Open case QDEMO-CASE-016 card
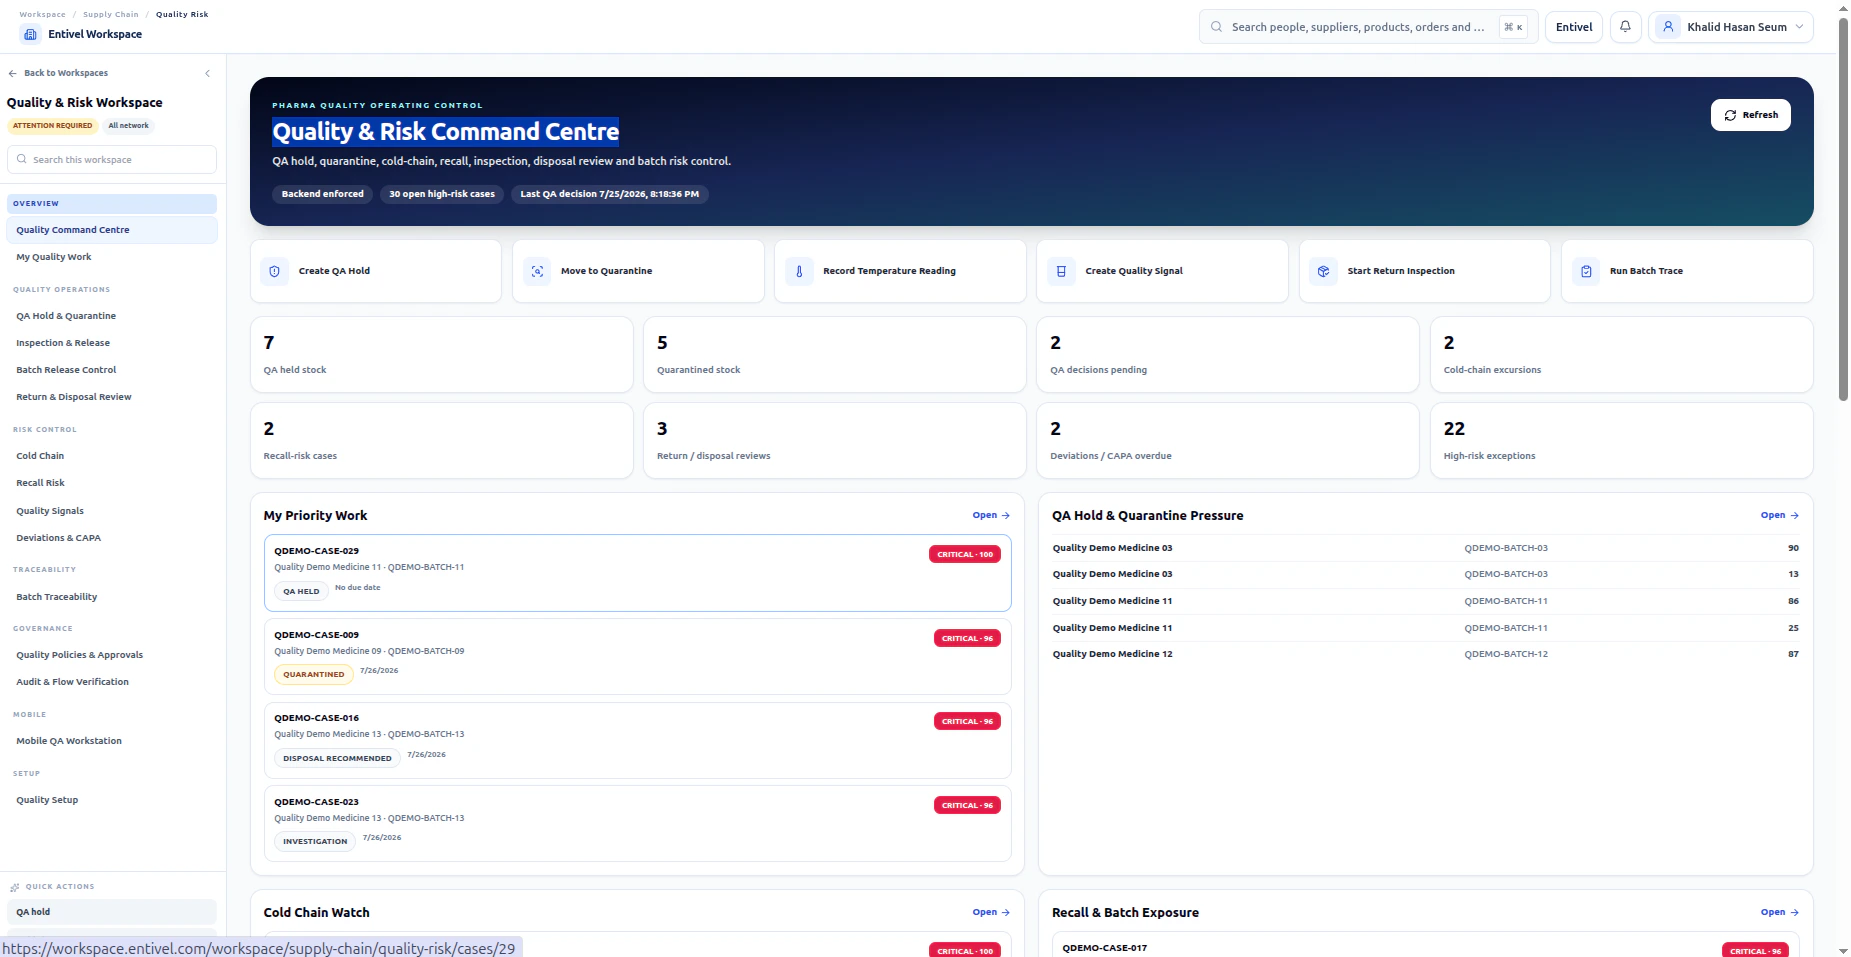The image size is (1851, 957). click(x=638, y=740)
